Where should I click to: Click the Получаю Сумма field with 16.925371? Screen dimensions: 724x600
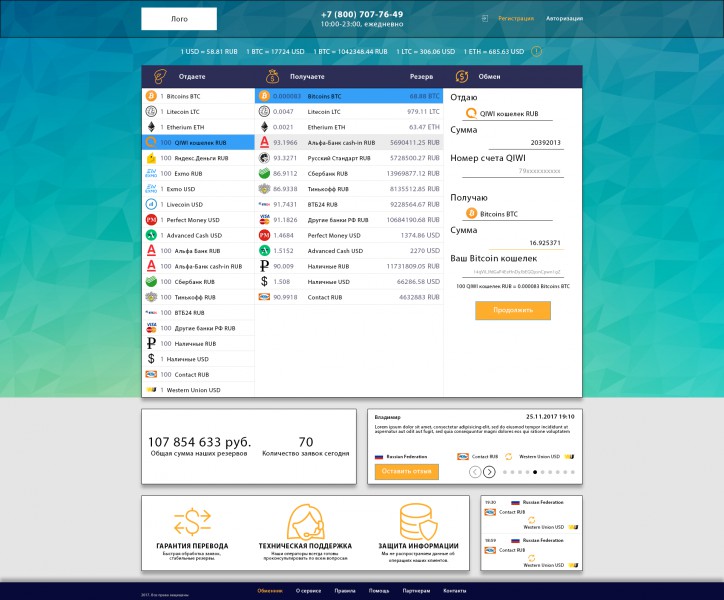(x=526, y=243)
